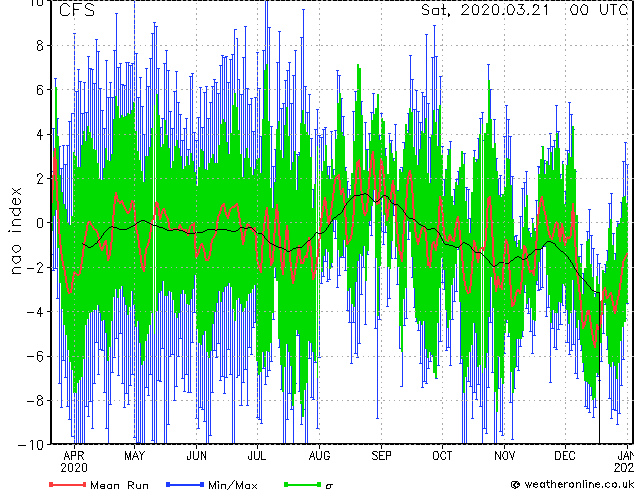This screenshot has height=490, width=634.
Task: Click the NOV x-axis label
Action: click(505, 456)
